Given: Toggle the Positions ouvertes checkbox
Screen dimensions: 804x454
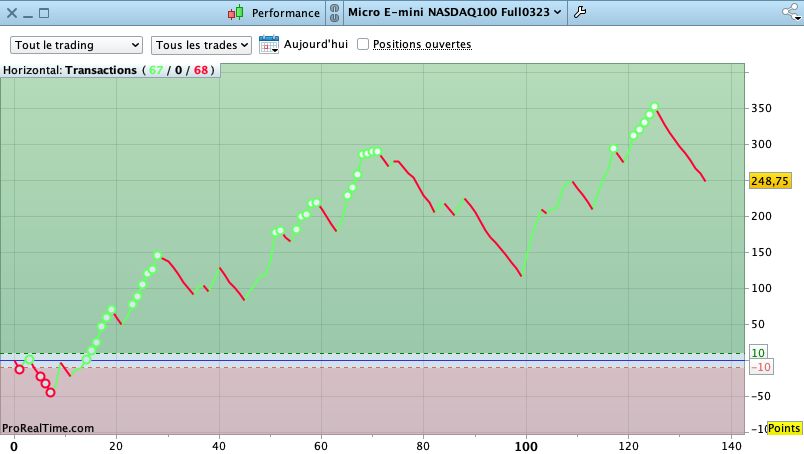Looking at the screenshot, I should pos(363,44).
